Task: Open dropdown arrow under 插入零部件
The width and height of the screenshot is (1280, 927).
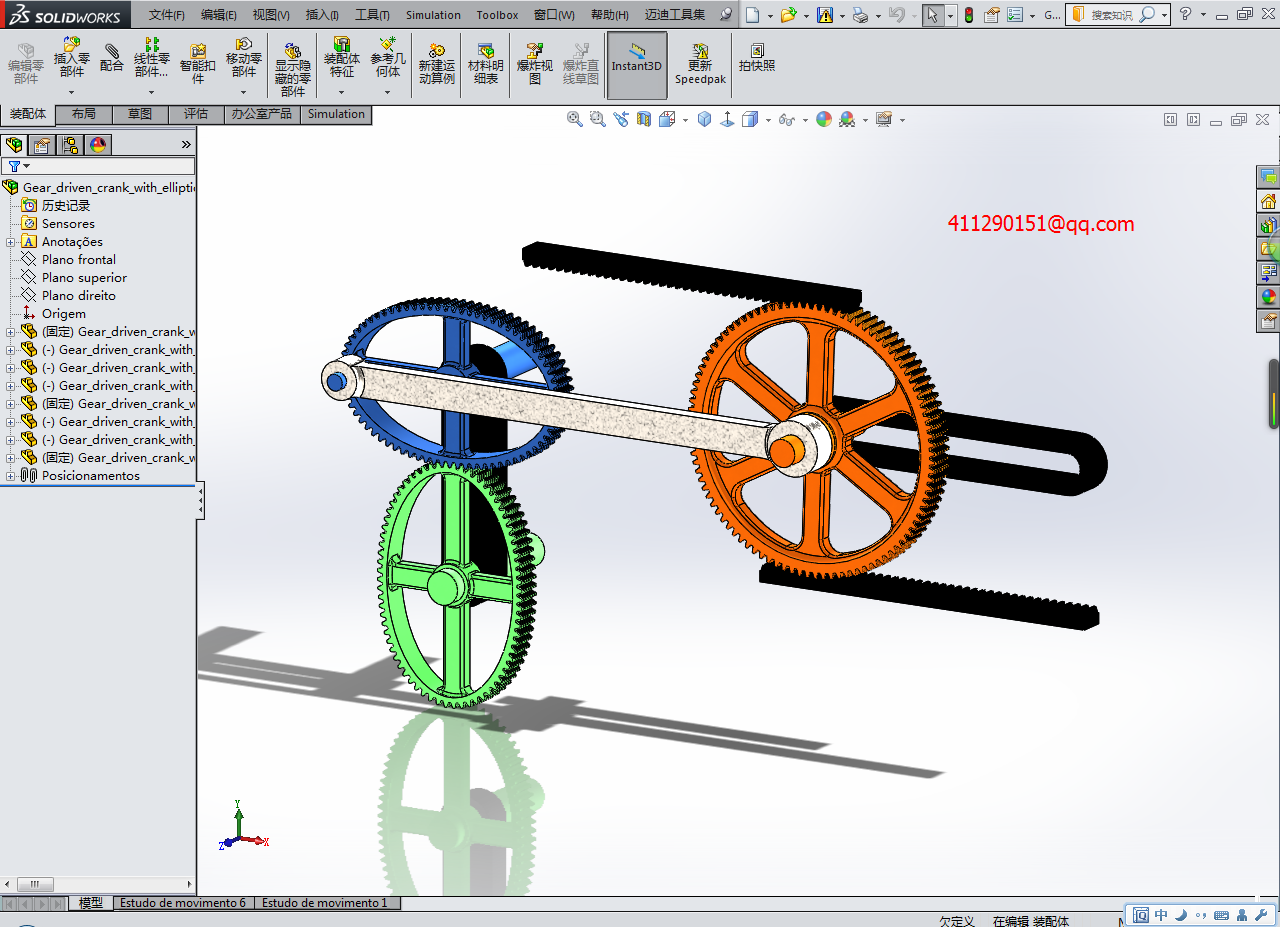Action: (71, 92)
